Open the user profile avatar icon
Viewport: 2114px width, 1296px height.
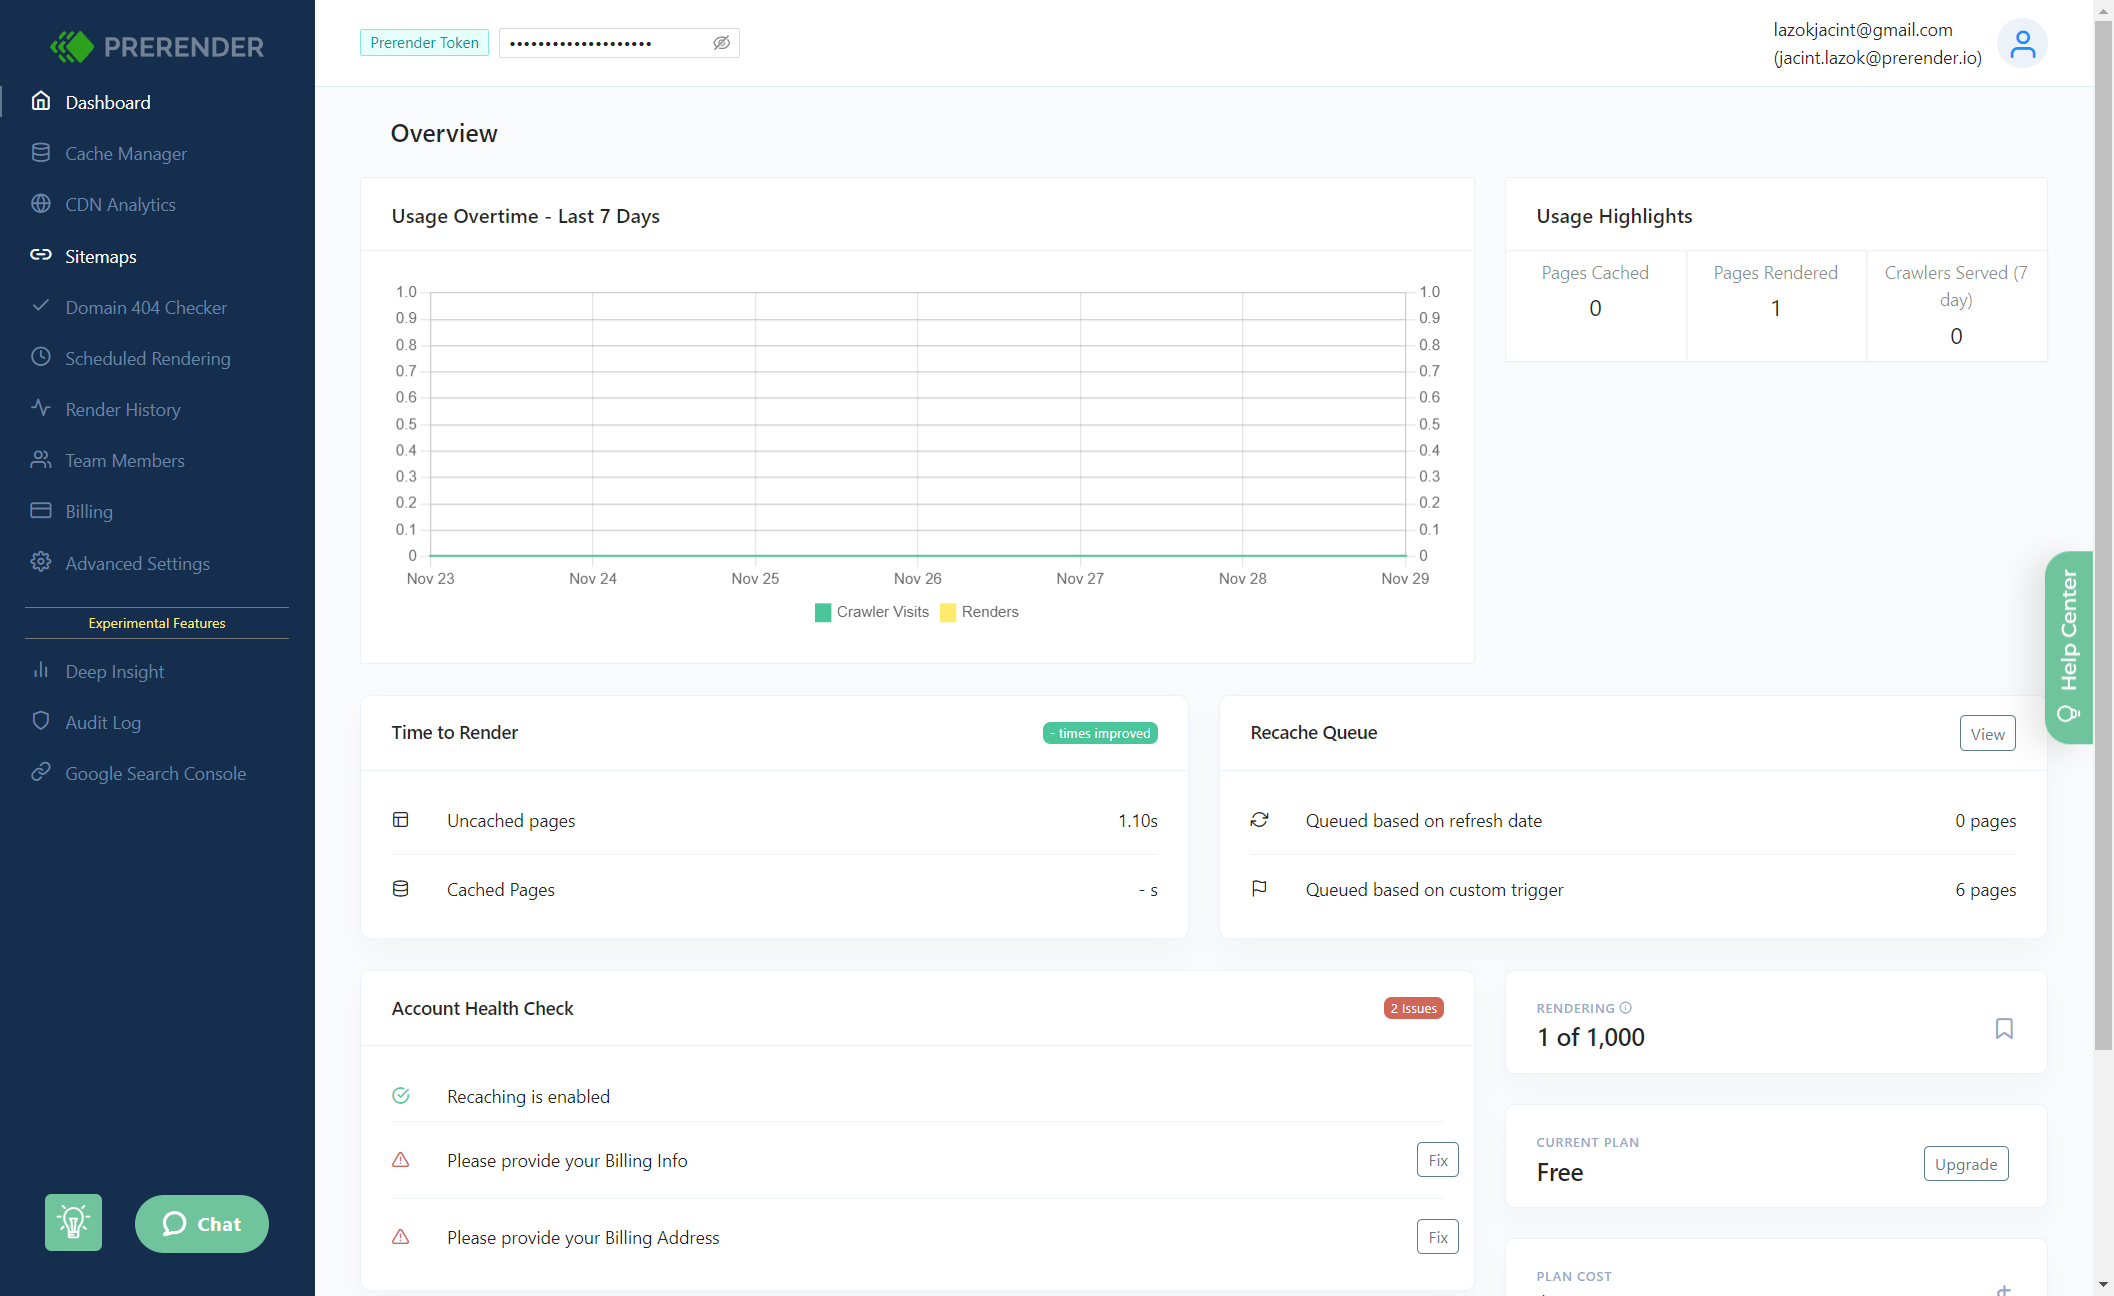coord(2022,44)
